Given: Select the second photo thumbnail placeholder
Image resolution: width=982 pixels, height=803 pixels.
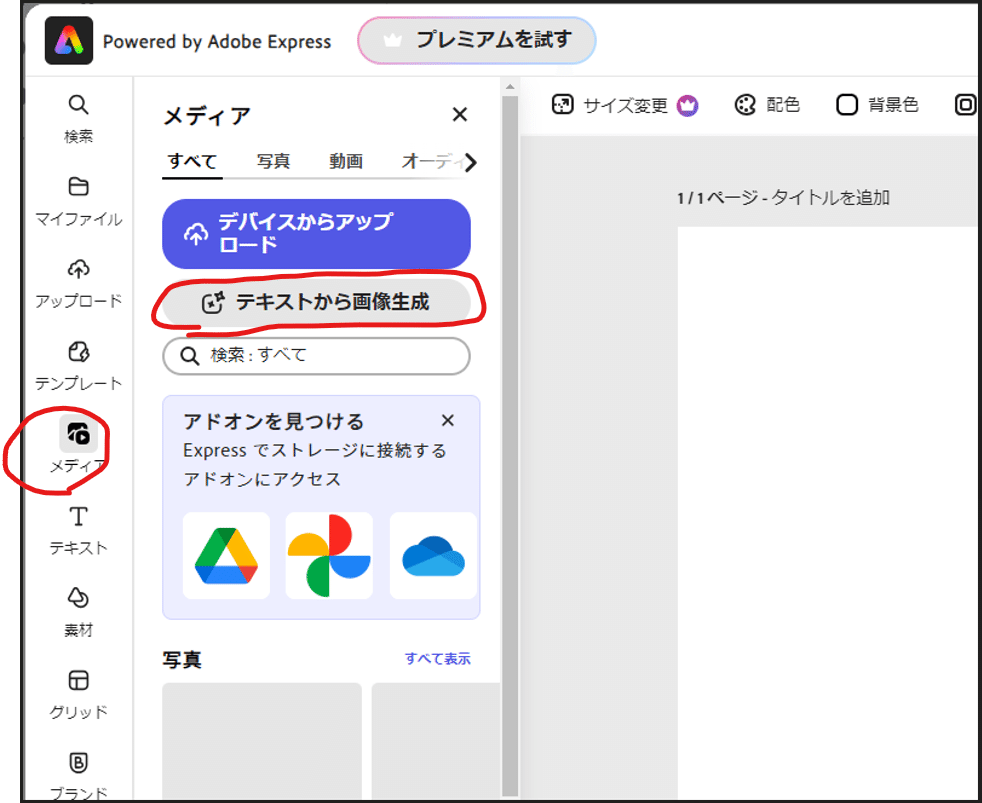Looking at the screenshot, I should point(436,740).
